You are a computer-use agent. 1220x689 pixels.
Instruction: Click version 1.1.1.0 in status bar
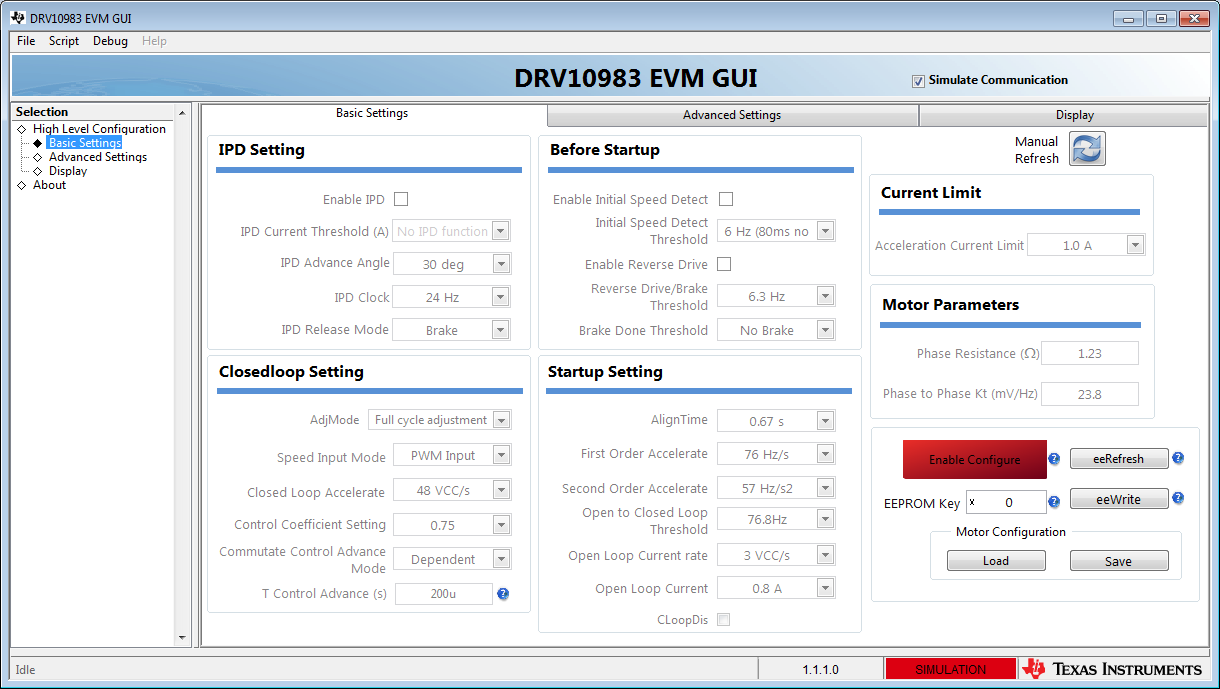click(820, 669)
